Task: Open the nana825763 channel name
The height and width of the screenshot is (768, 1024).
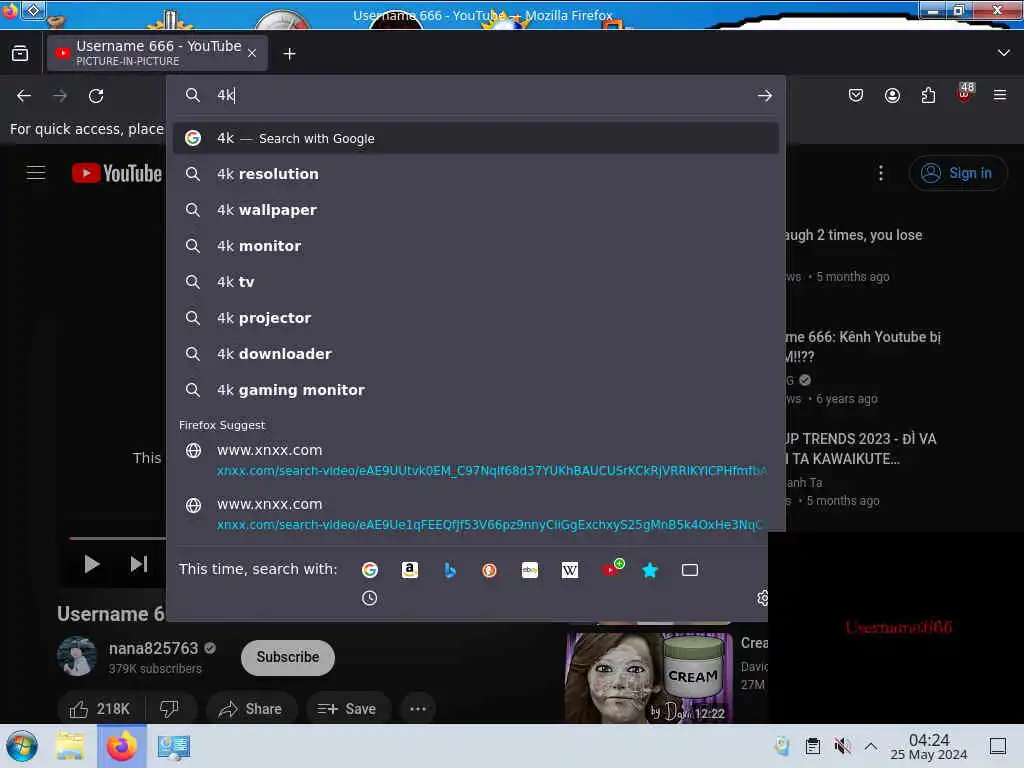Action: pyautogui.click(x=153, y=648)
